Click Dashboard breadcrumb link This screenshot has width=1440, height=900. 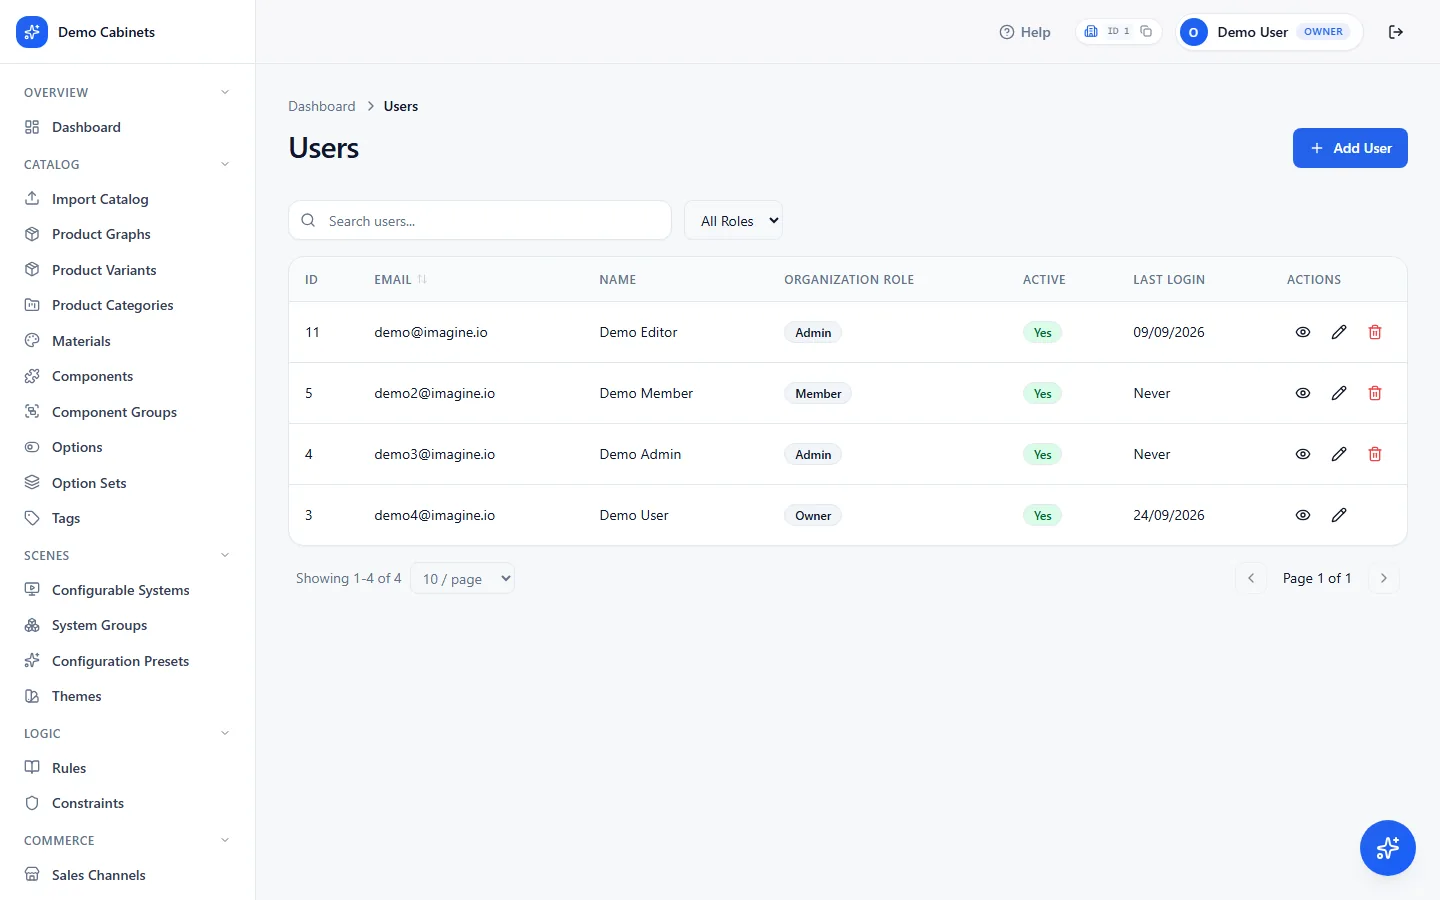click(x=322, y=106)
